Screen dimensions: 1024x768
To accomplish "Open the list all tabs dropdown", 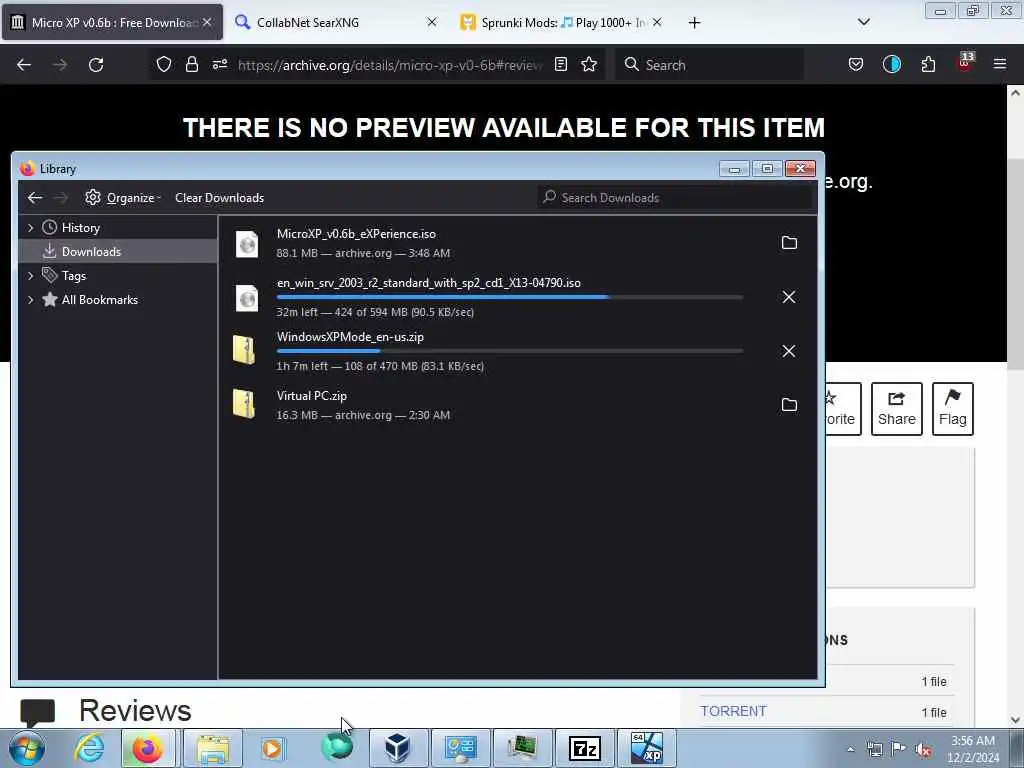I will [863, 22].
